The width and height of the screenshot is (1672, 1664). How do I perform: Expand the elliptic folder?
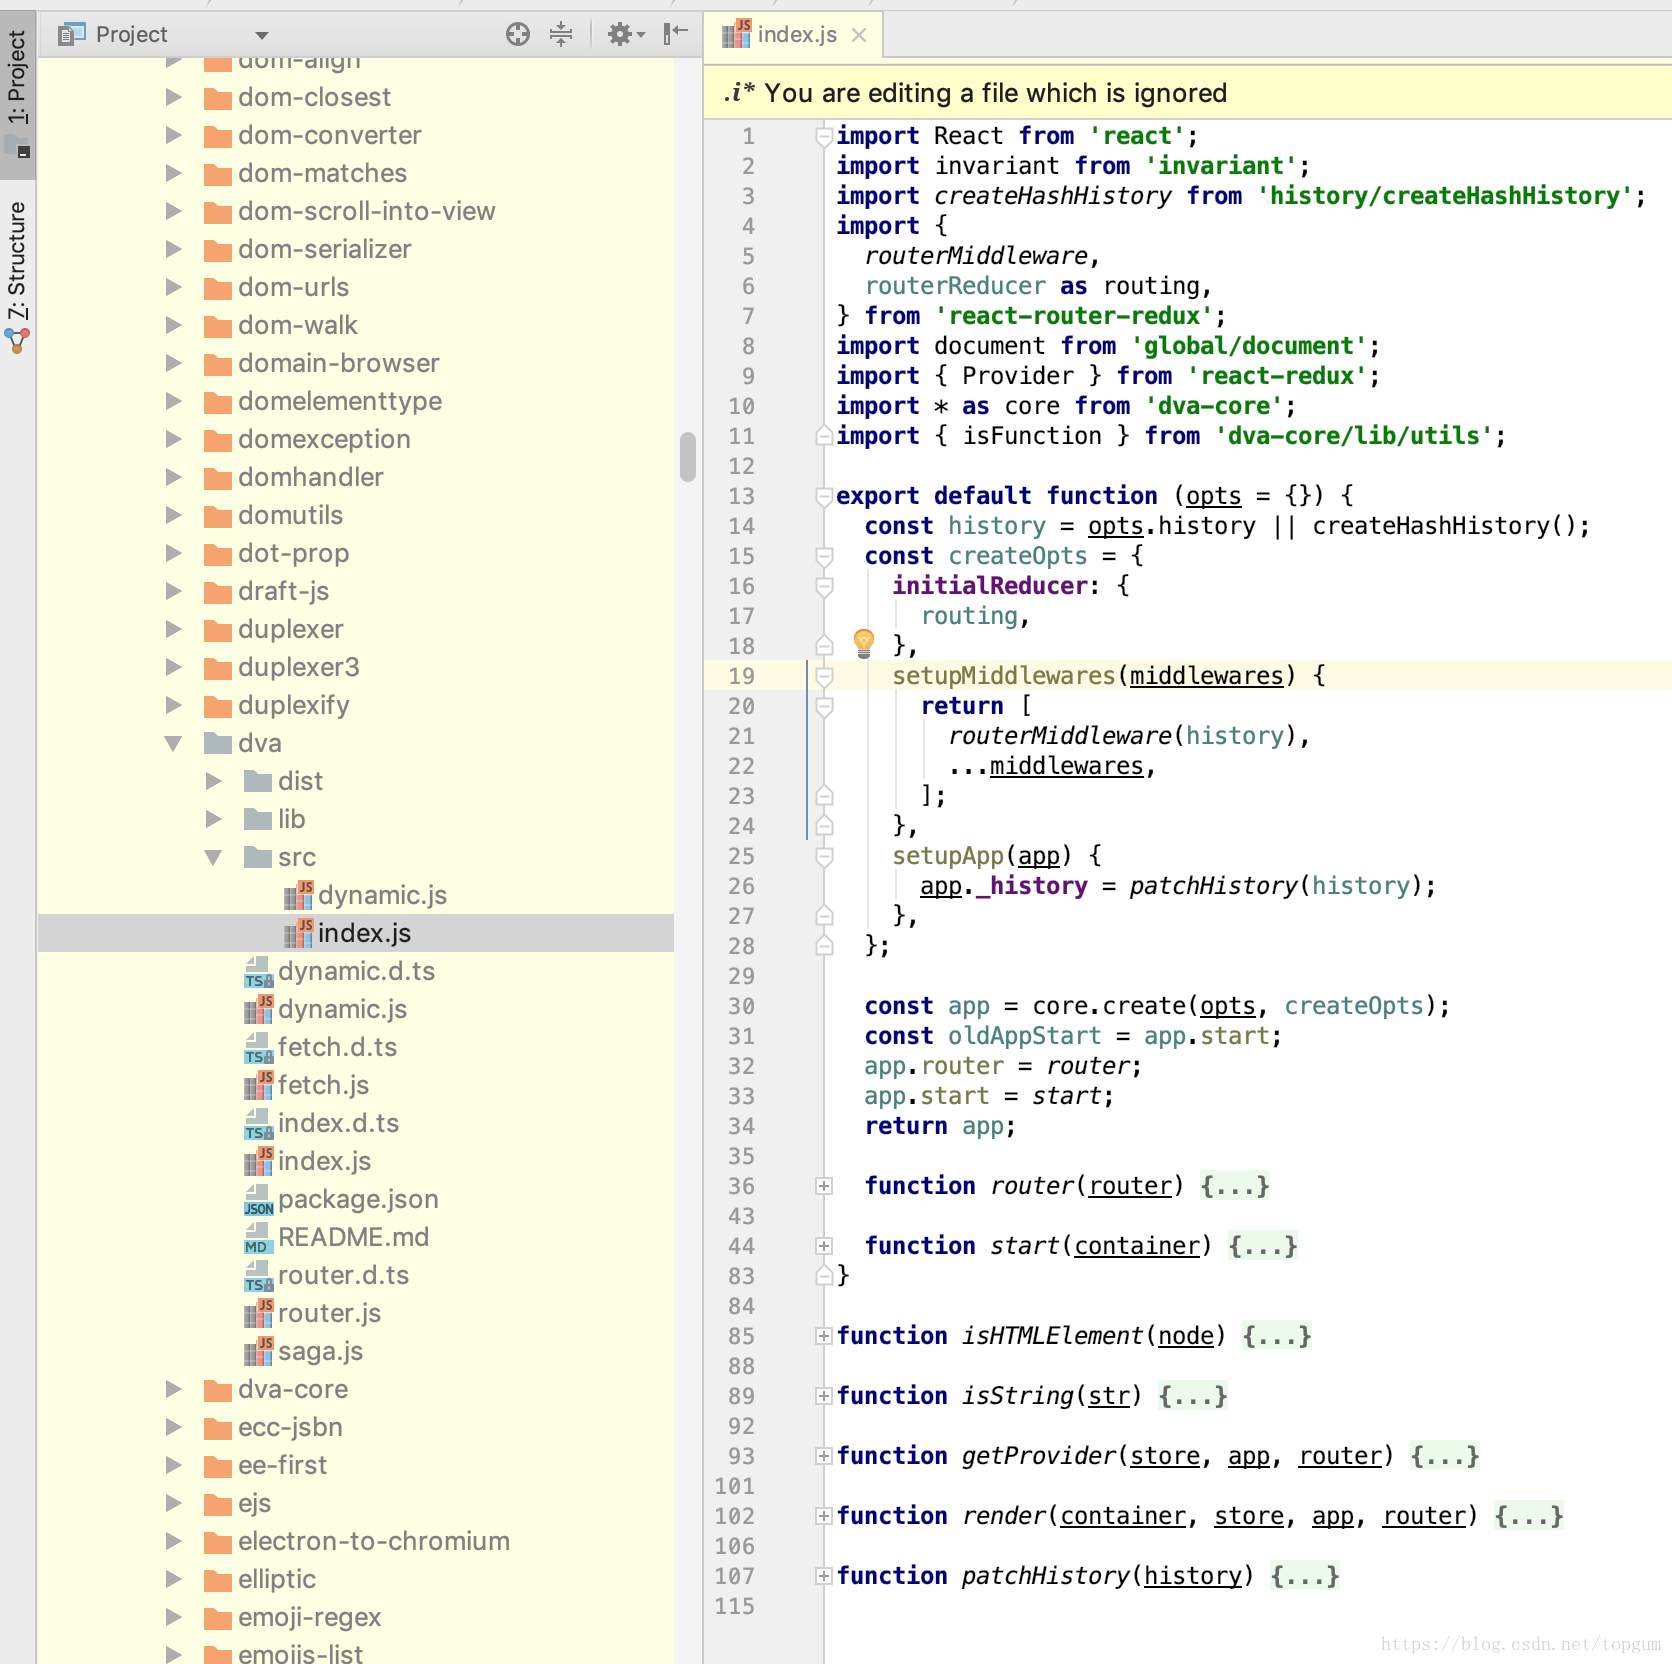[x=173, y=1579]
